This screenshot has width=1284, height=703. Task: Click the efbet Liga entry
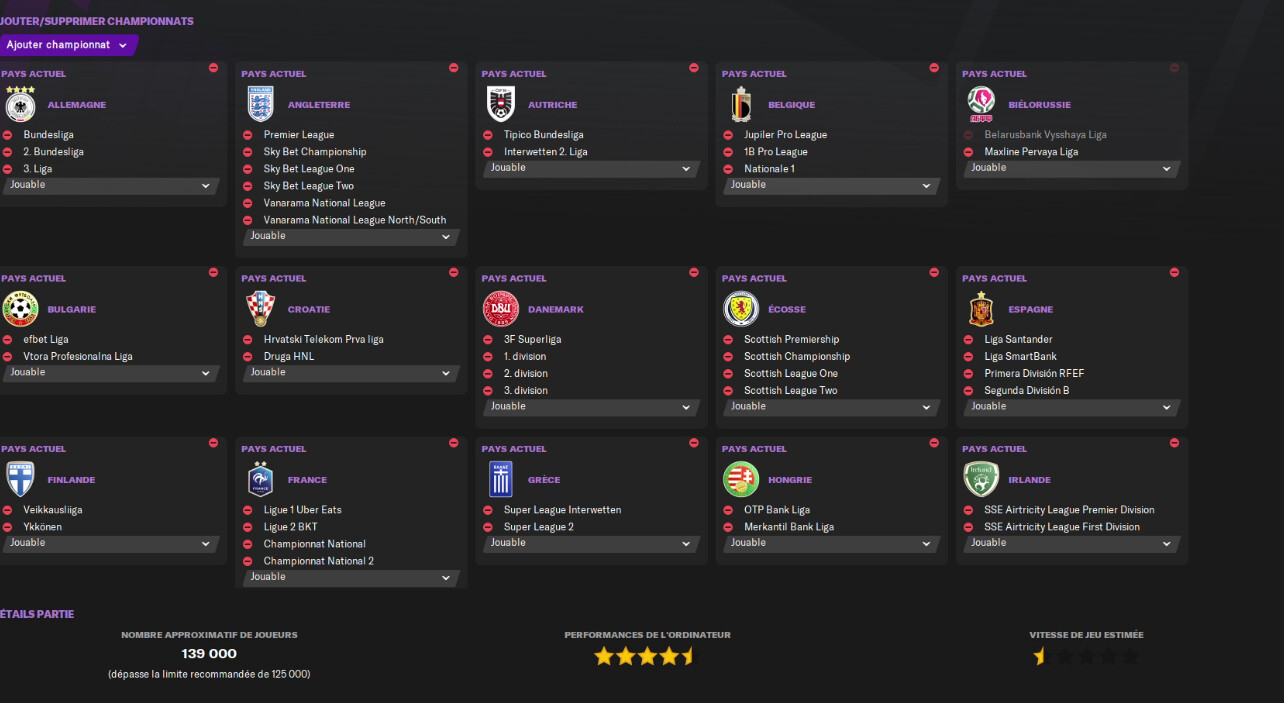(46, 340)
